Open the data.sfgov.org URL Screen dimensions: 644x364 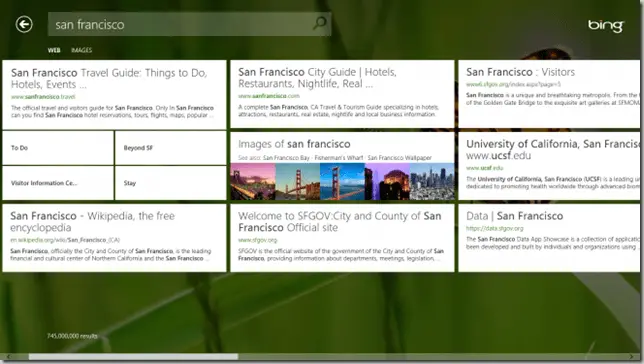494,228
